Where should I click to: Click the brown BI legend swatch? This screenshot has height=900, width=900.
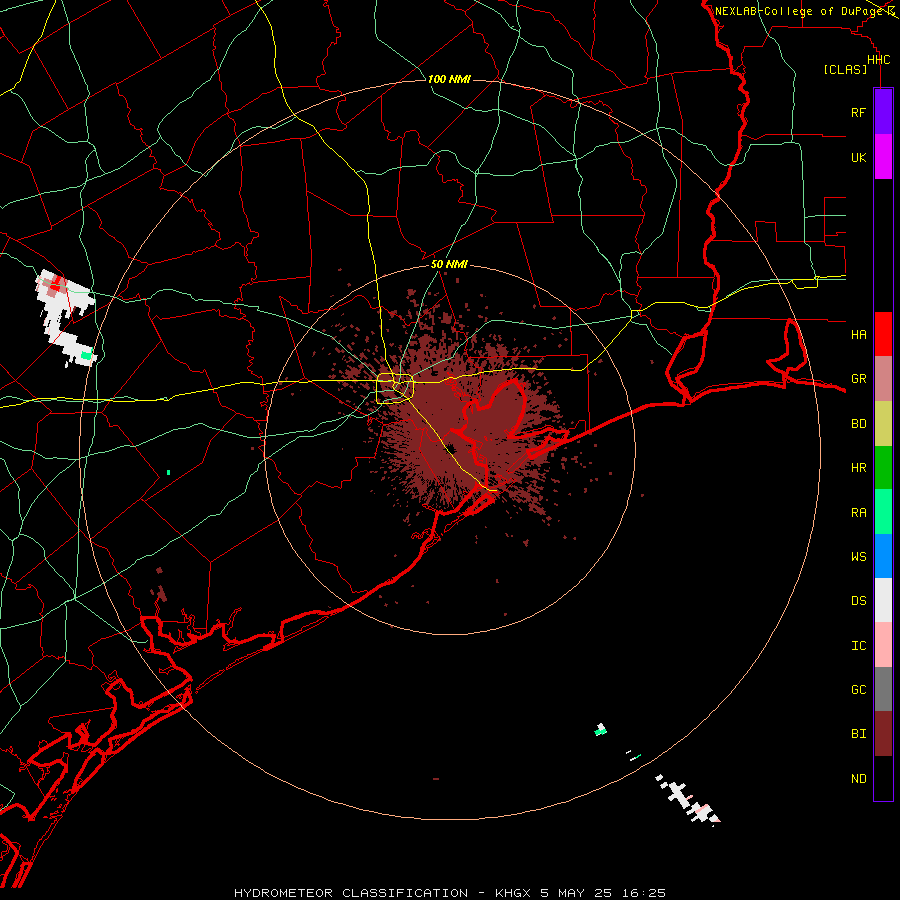coord(883,734)
